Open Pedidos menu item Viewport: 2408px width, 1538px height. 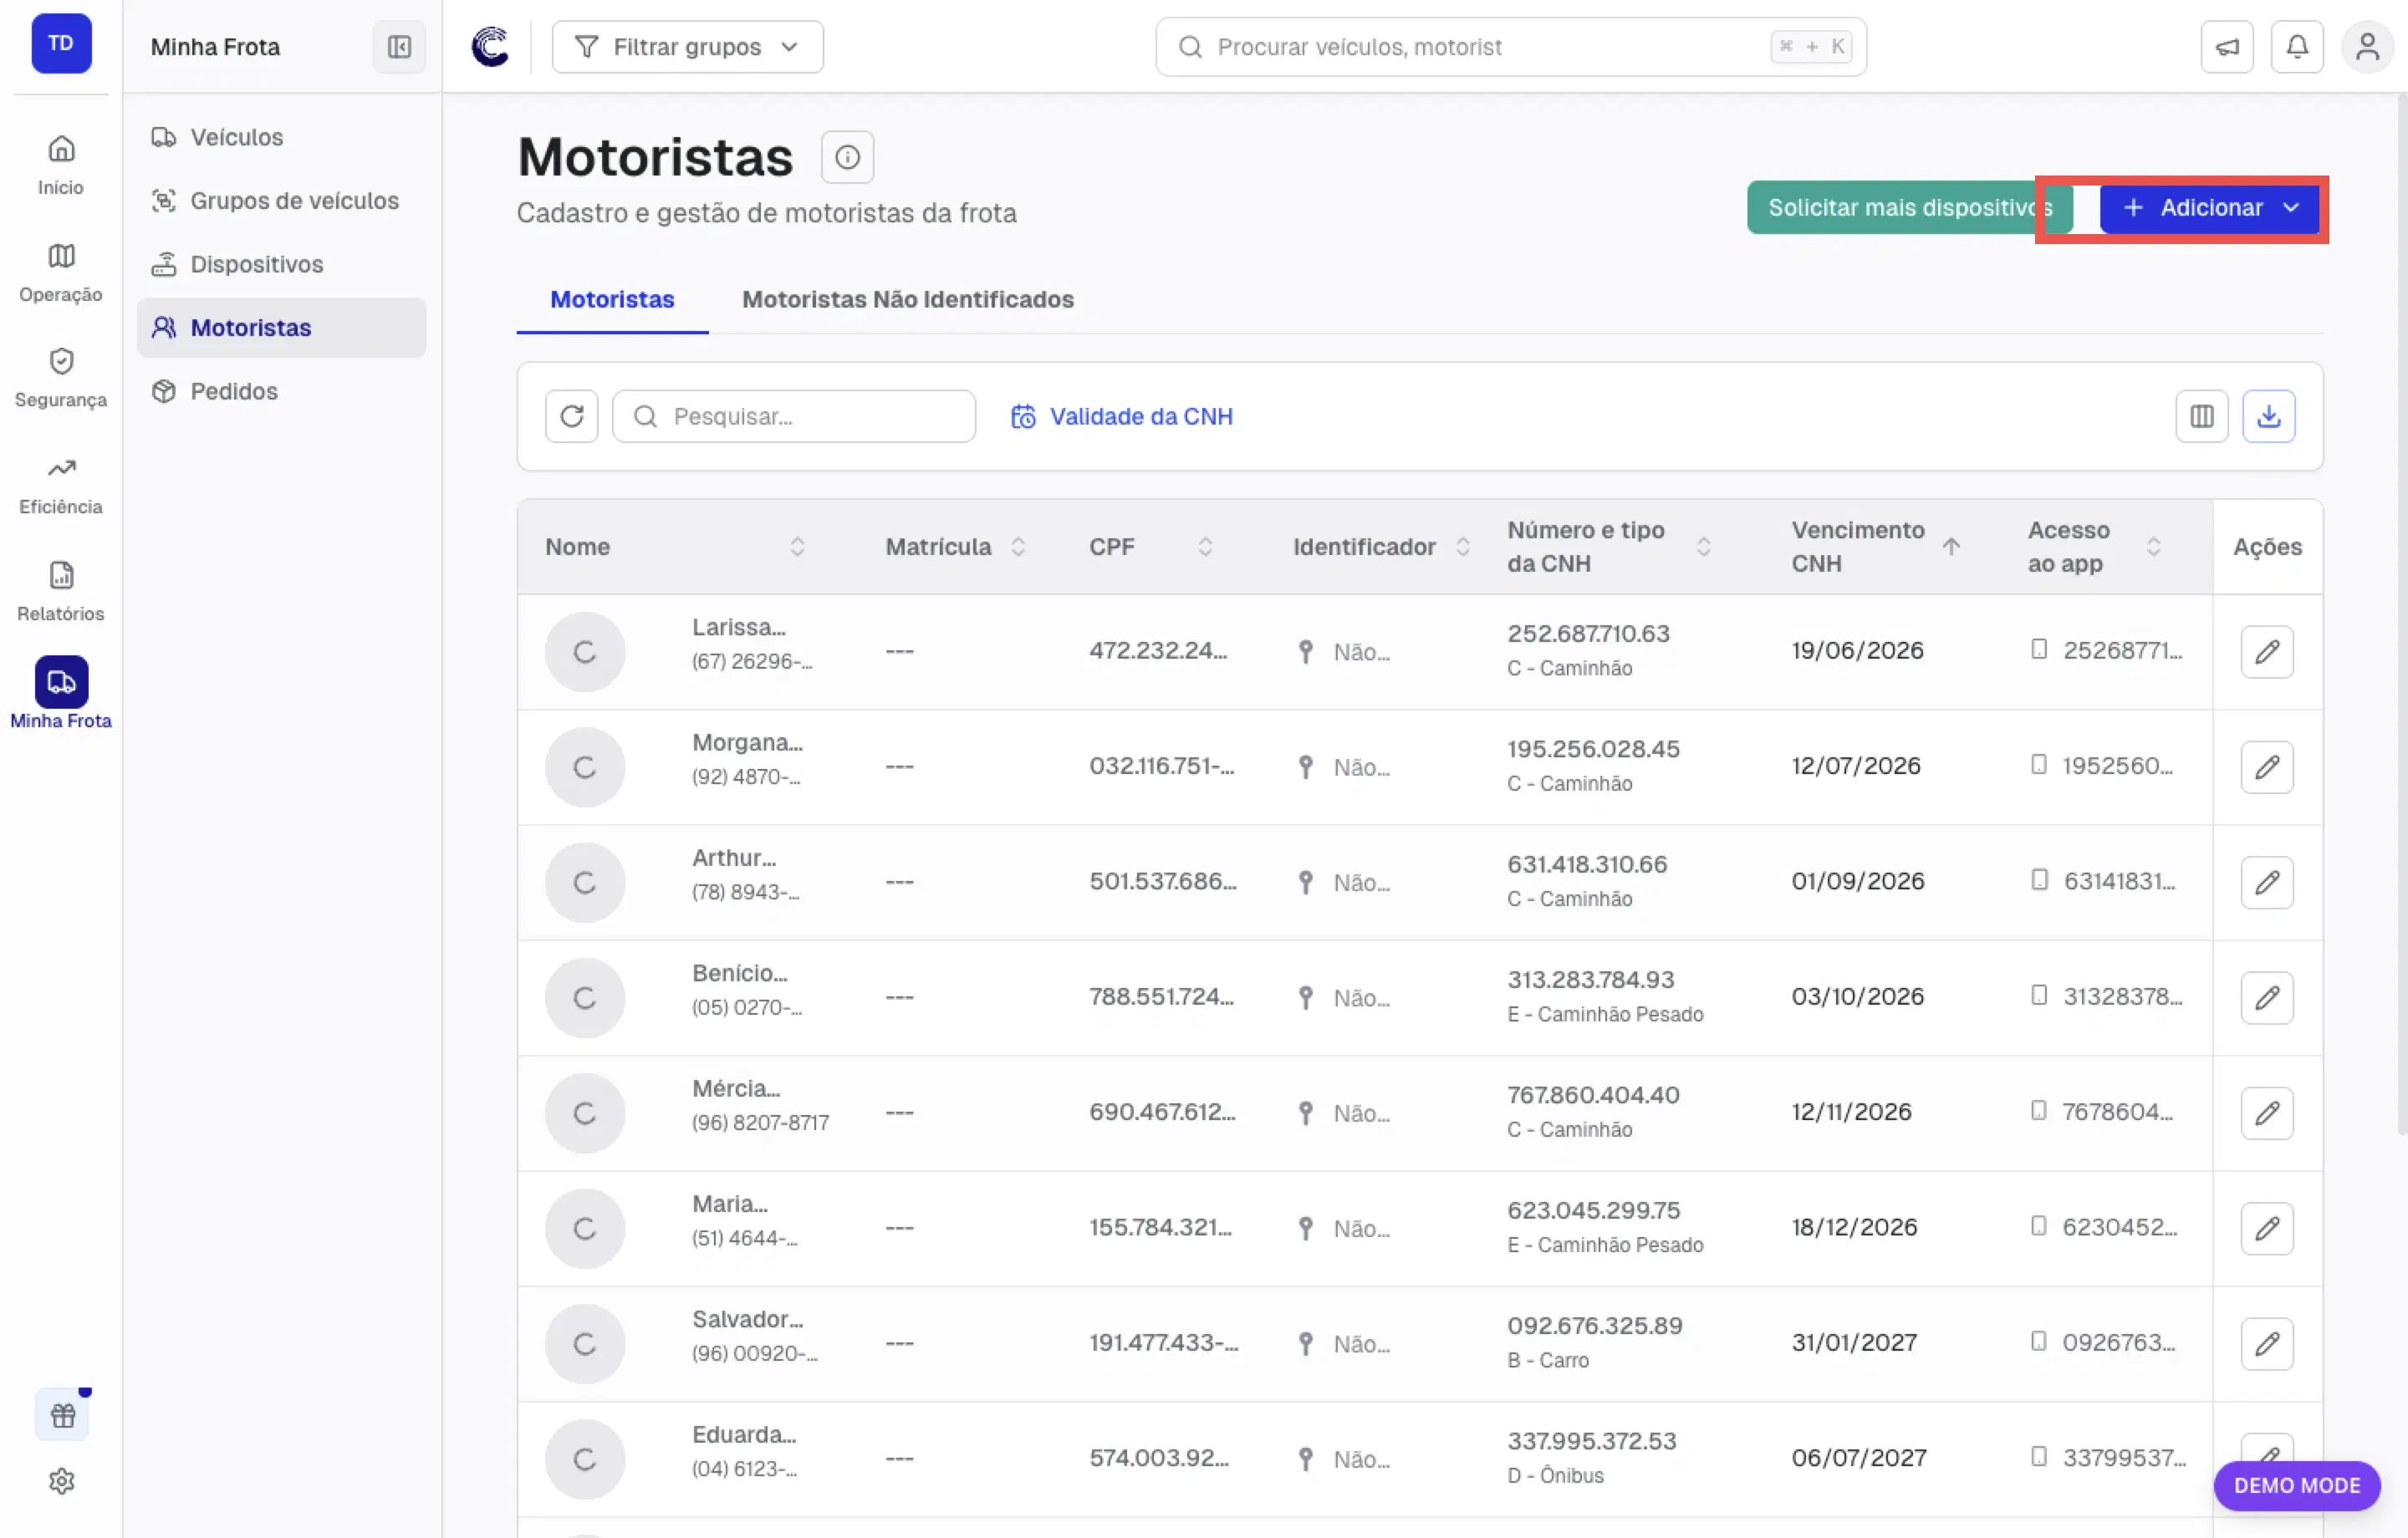pyautogui.click(x=281, y=391)
